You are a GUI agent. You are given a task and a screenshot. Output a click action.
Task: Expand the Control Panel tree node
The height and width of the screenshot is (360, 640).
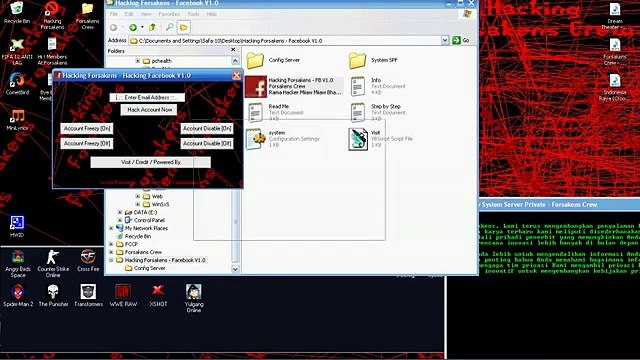tap(120, 220)
